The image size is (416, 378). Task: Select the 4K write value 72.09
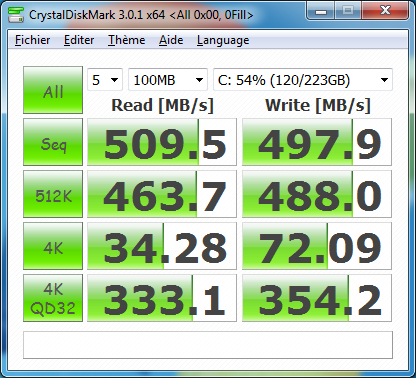pyautogui.click(x=317, y=246)
